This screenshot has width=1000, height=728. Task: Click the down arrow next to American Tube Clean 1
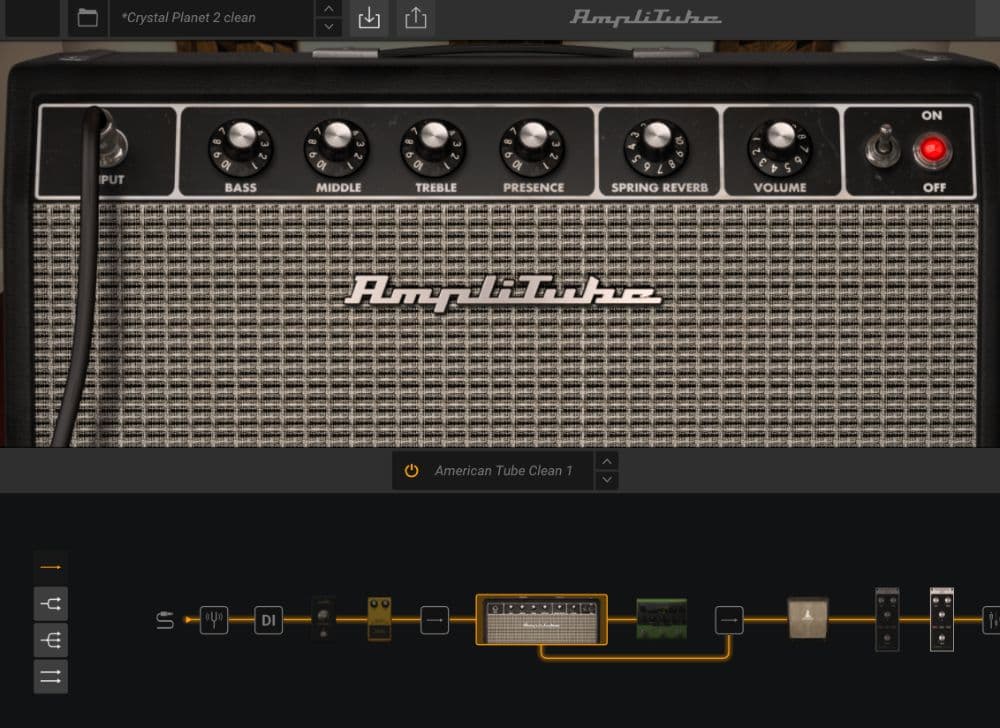pos(606,479)
